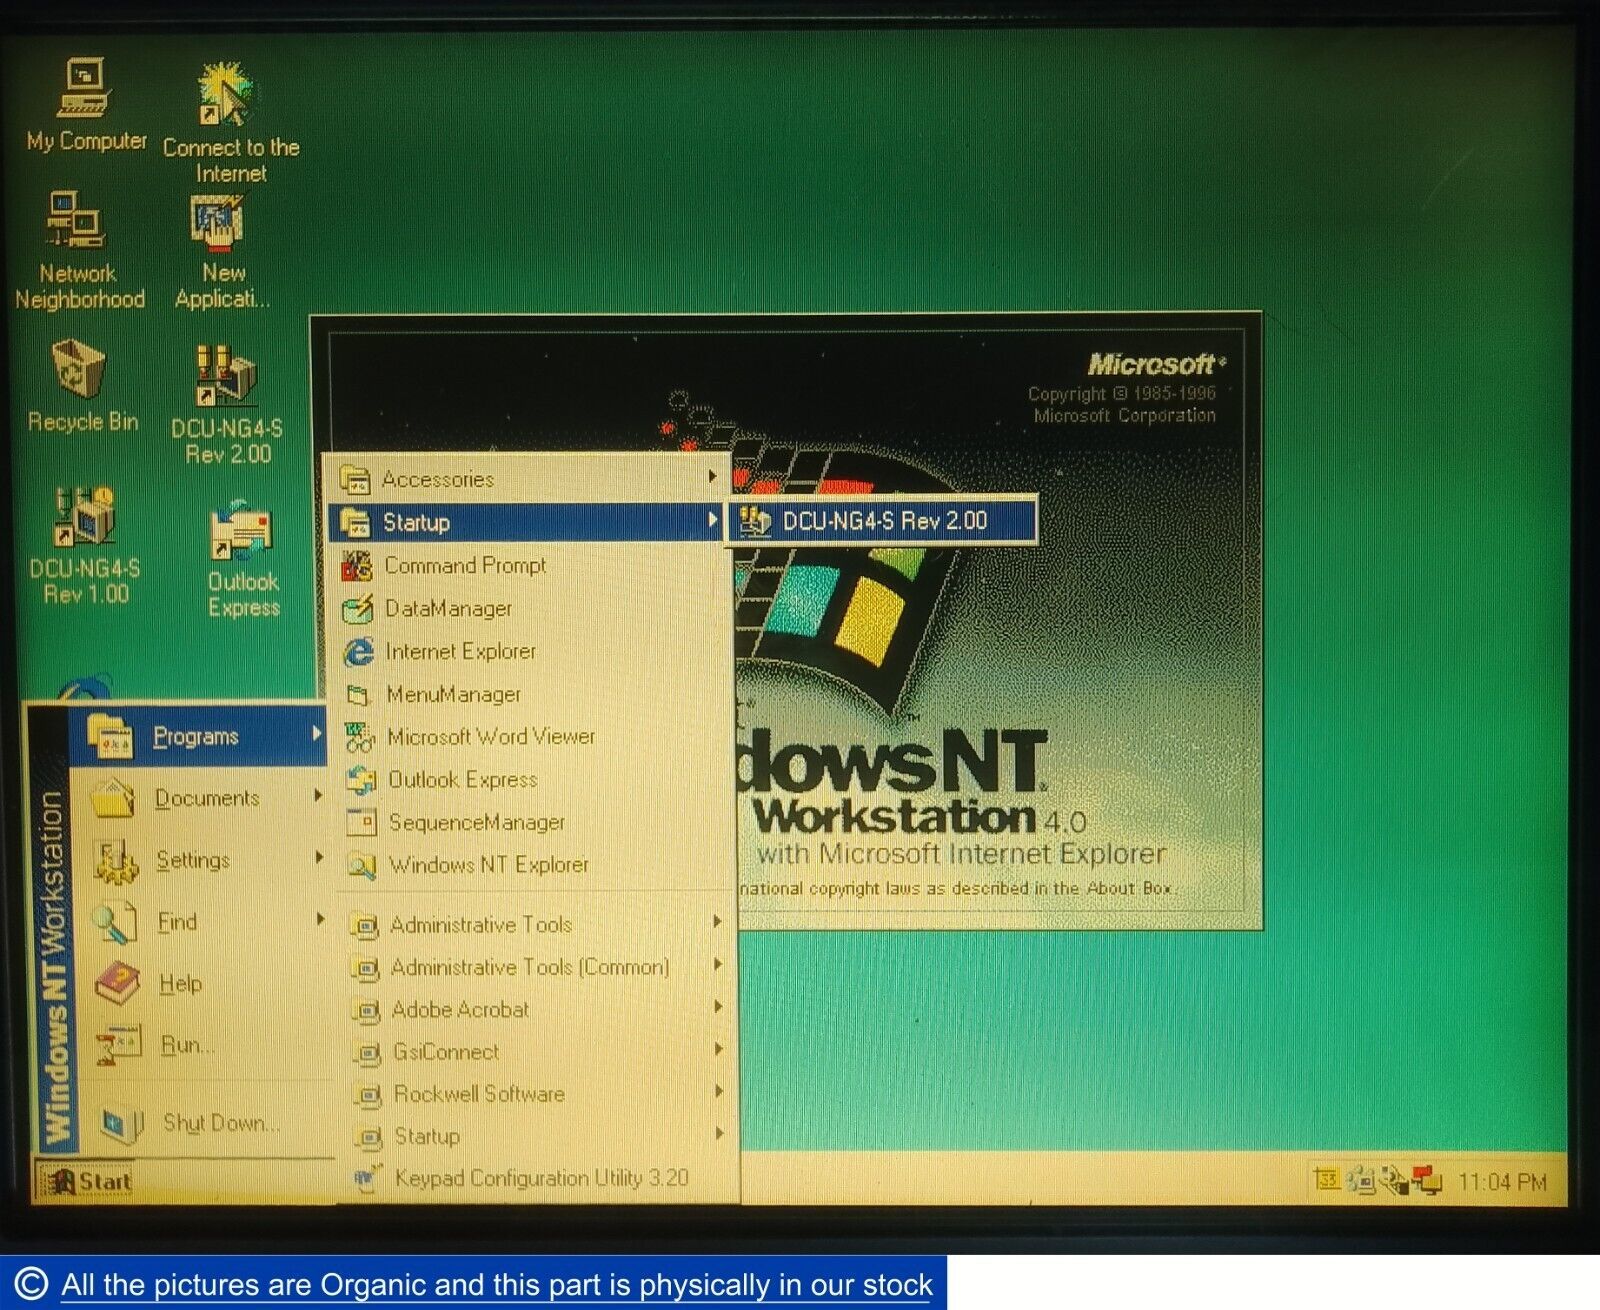Click the arrow next to Find

pyautogui.click(x=320, y=919)
